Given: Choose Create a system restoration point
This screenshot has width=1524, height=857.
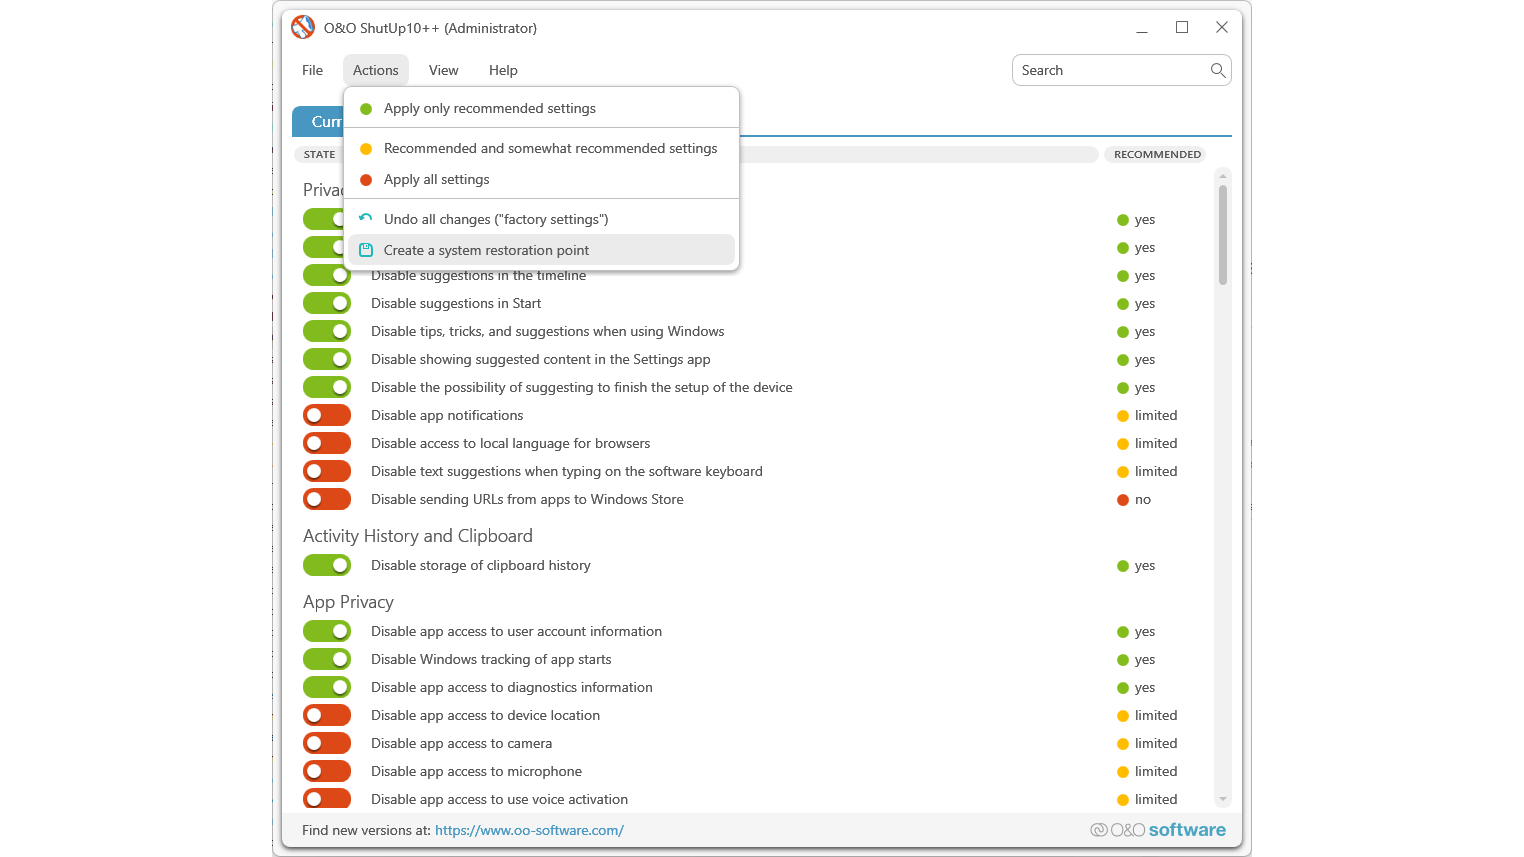Looking at the screenshot, I should tap(486, 250).
